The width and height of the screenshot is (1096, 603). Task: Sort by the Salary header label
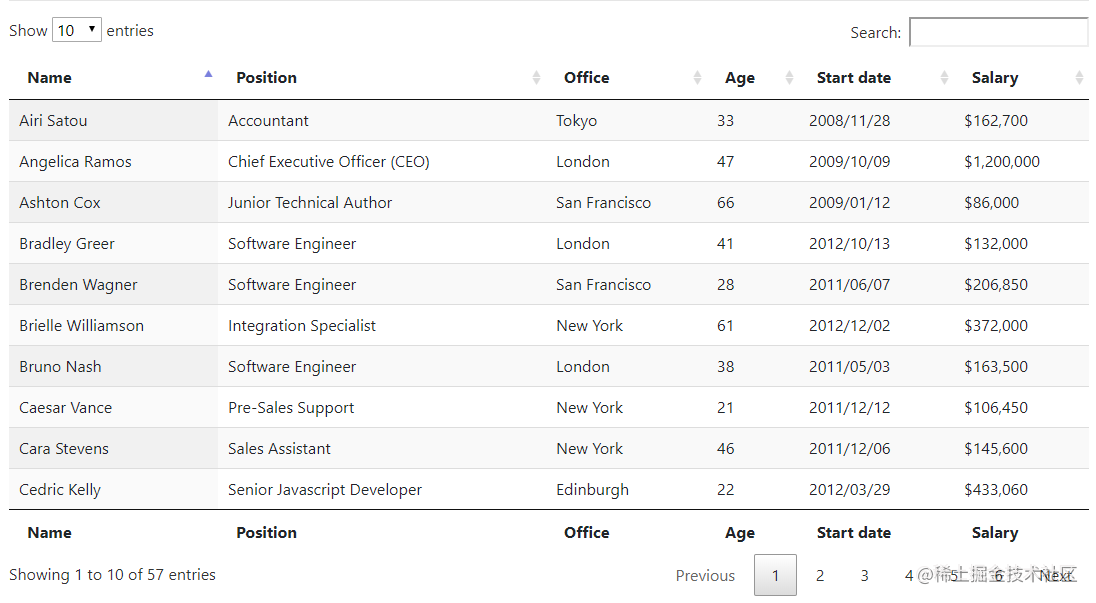coord(995,78)
